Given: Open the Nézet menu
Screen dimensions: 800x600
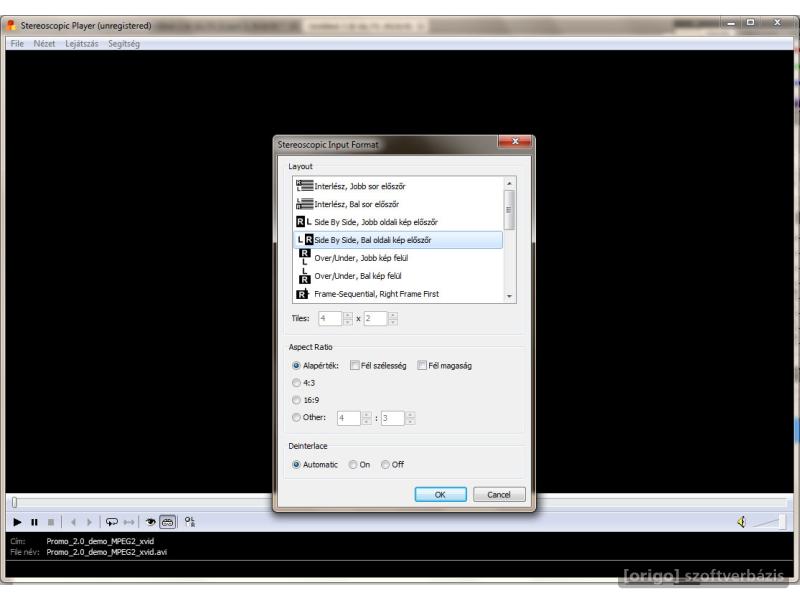Looking at the screenshot, I should (x=44, y=44).
